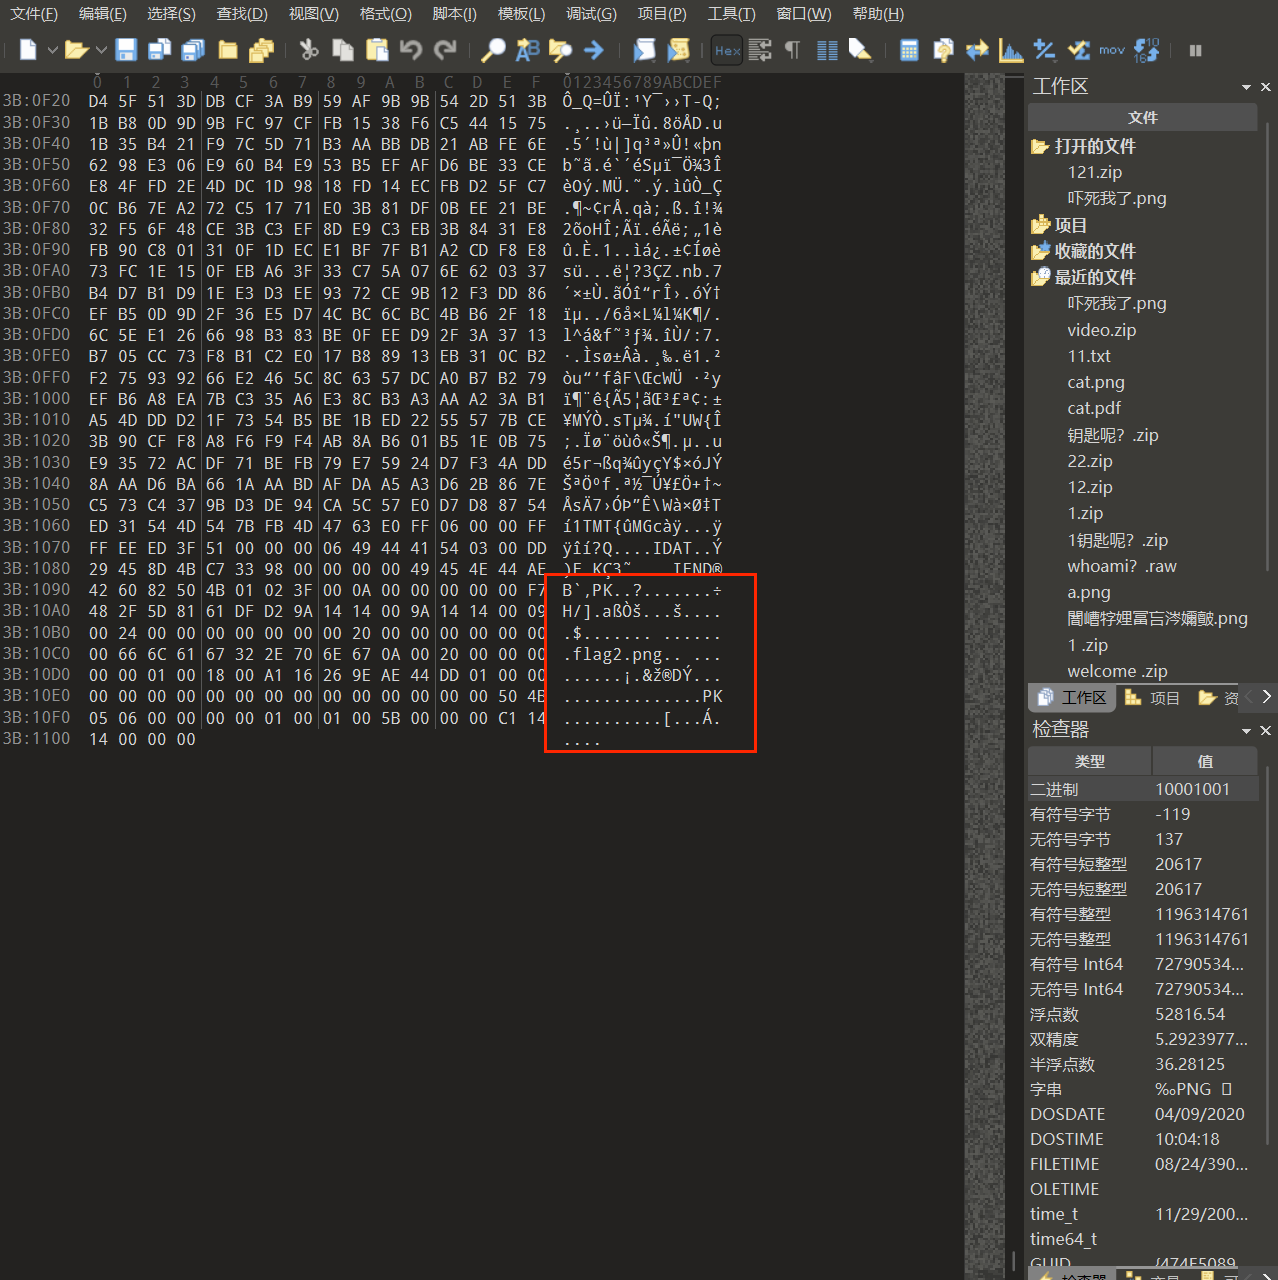
Task: Switch to the 项目 tab
Action: point(1153,698)
